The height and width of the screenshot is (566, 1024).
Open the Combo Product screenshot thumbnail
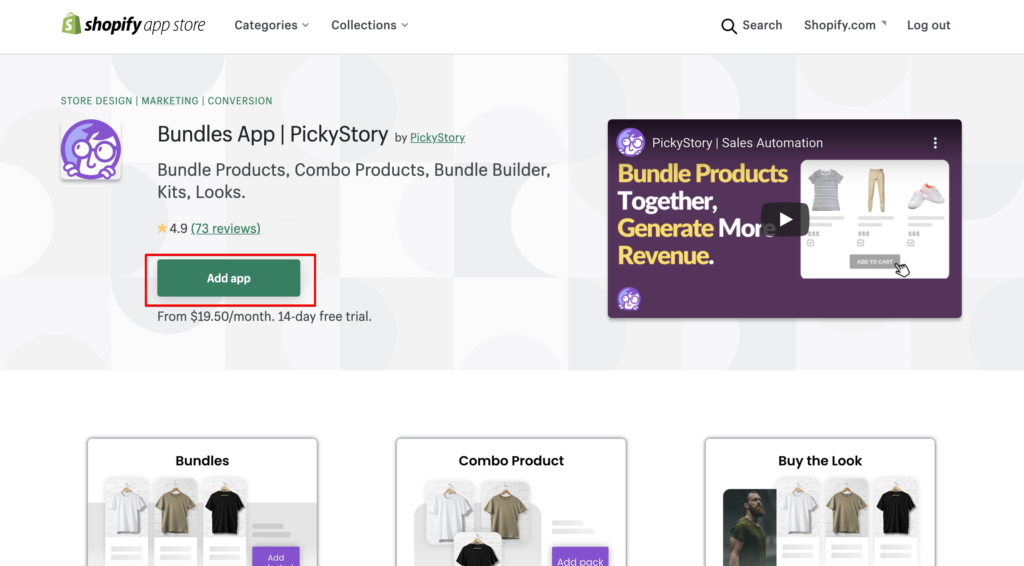pos(511,502)
